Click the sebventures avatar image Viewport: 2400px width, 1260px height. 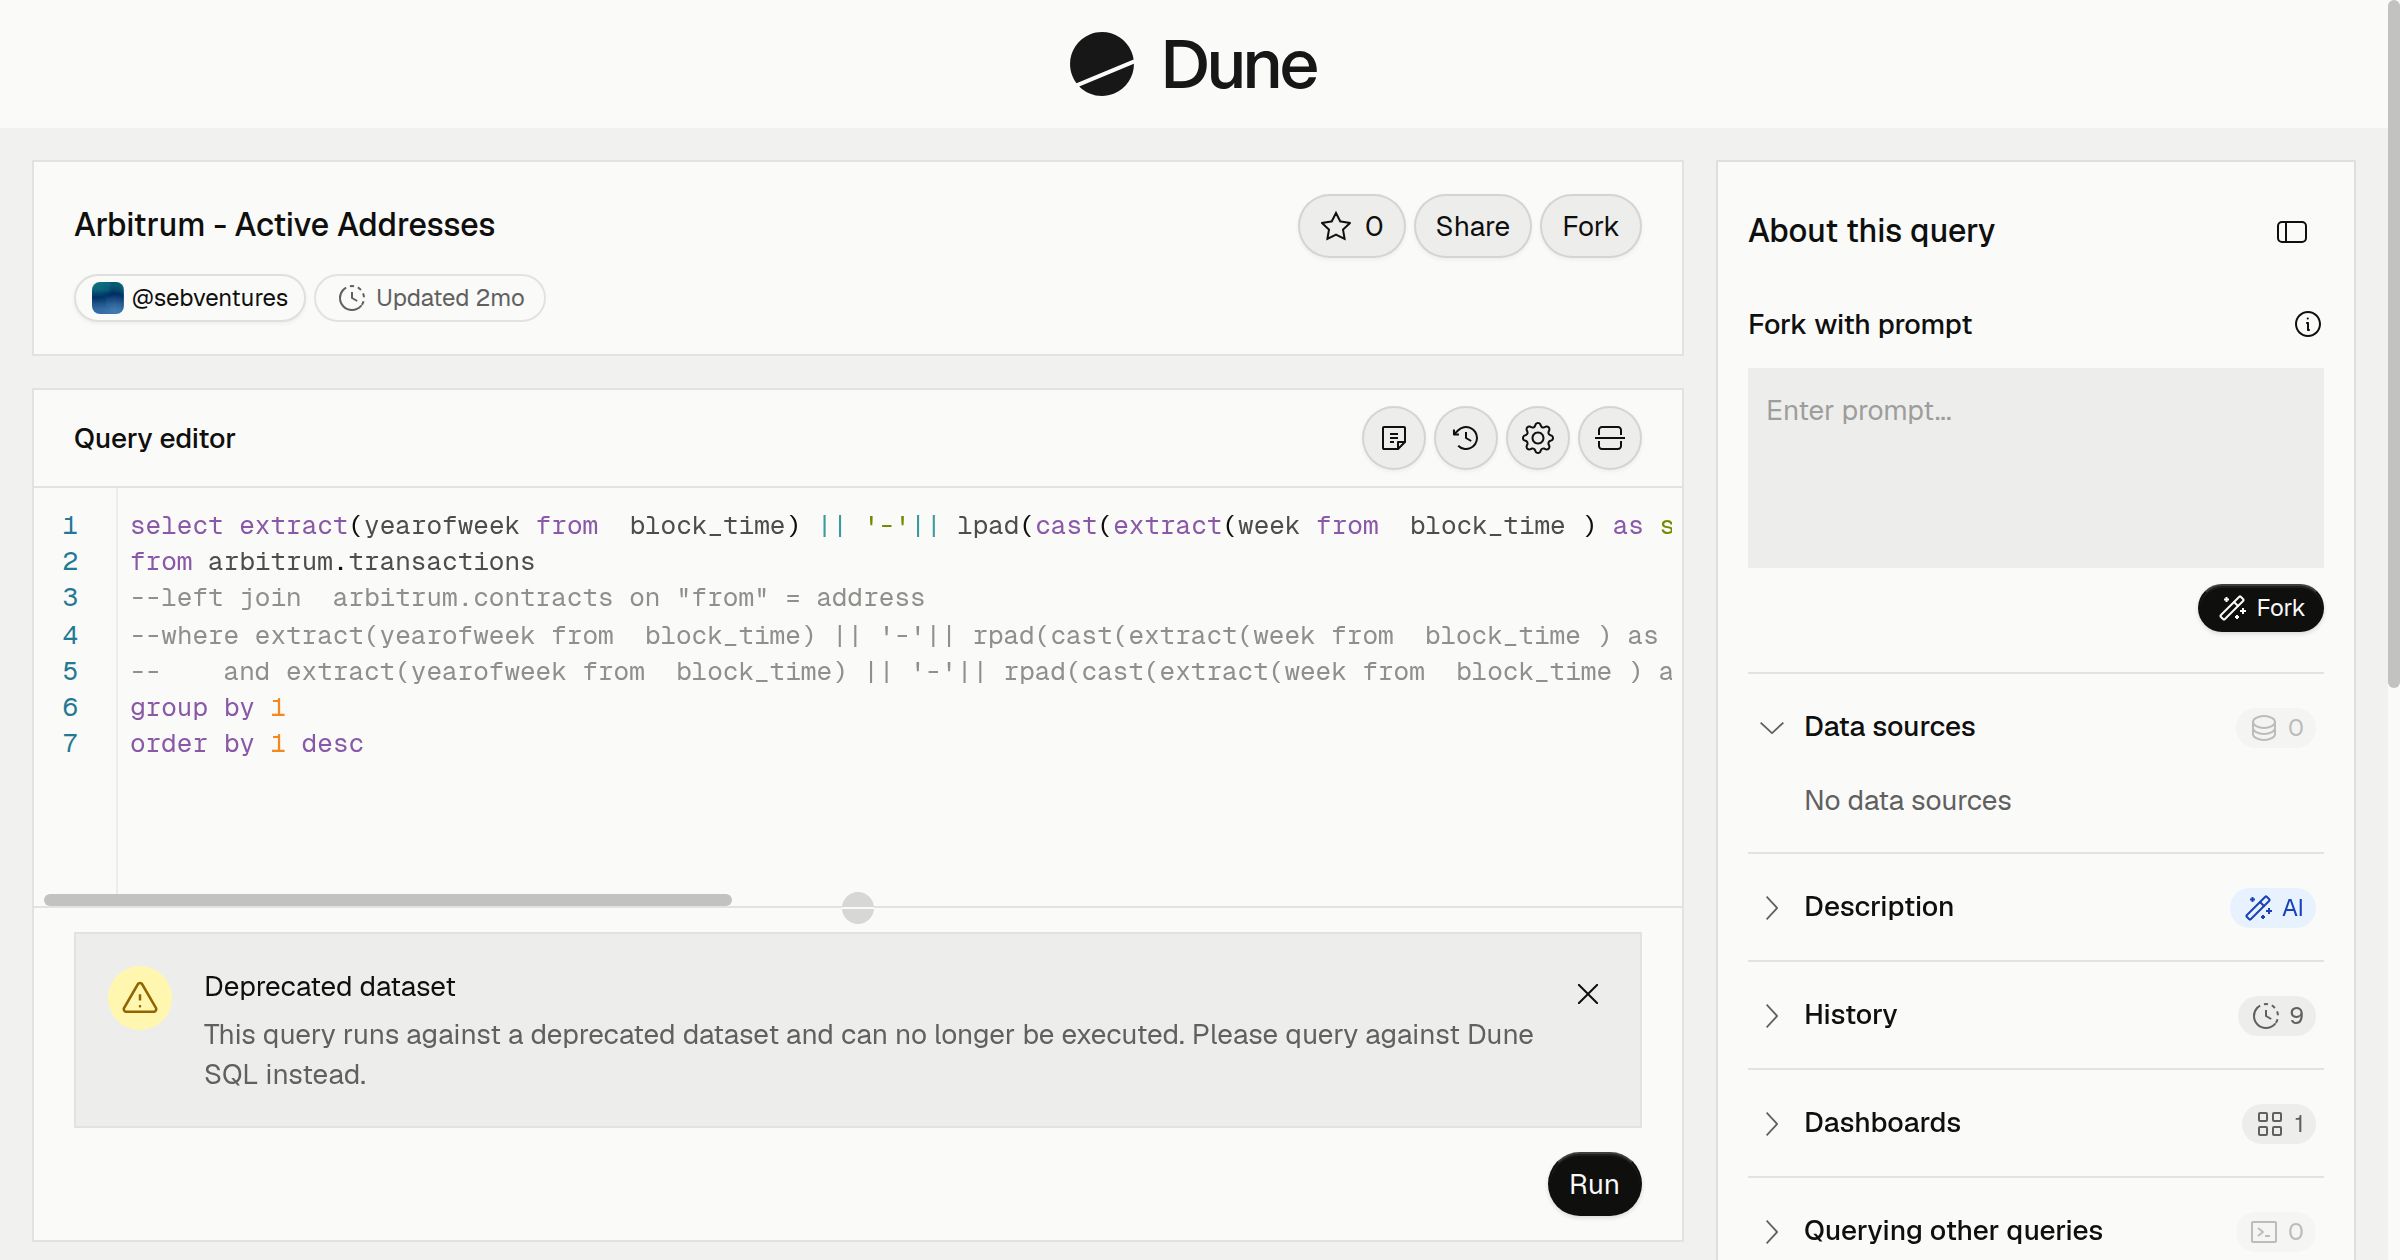point(108,298)
